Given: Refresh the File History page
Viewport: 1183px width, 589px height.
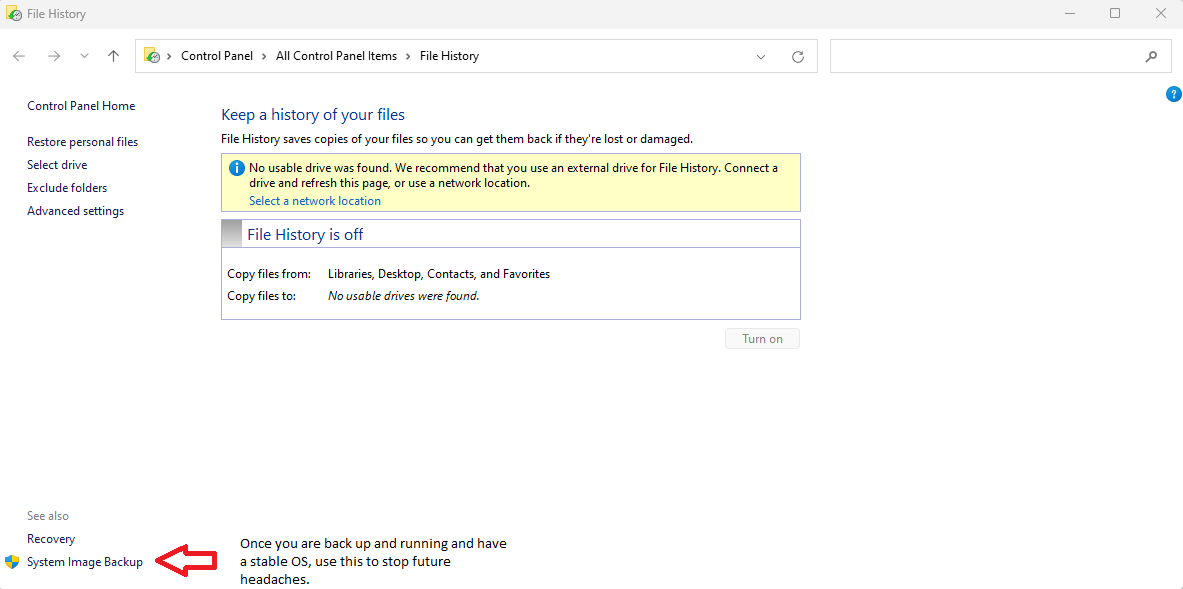Looking at the screenshot, I should click(x=797, y=57).
